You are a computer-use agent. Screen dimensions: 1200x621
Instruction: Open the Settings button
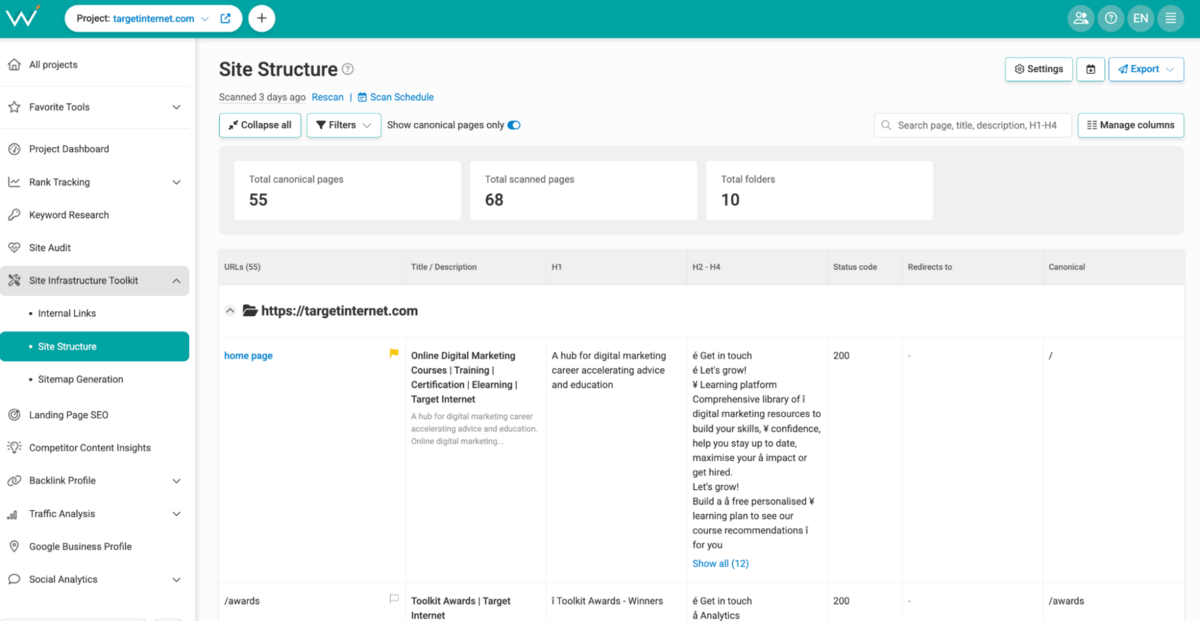click(x=1039, y=69)
